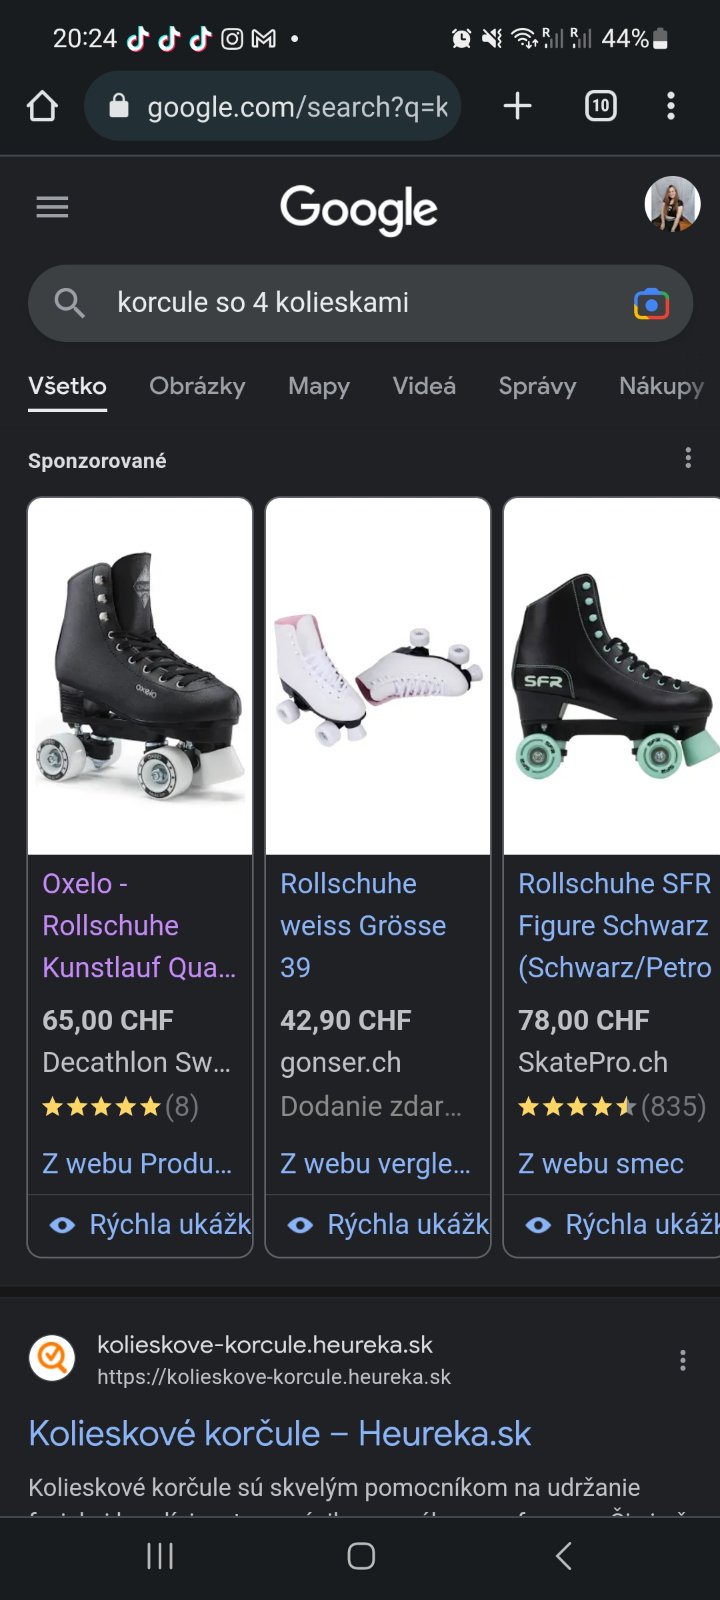
Task: Tap the Google account profile picture
Action: coord(672,204)
